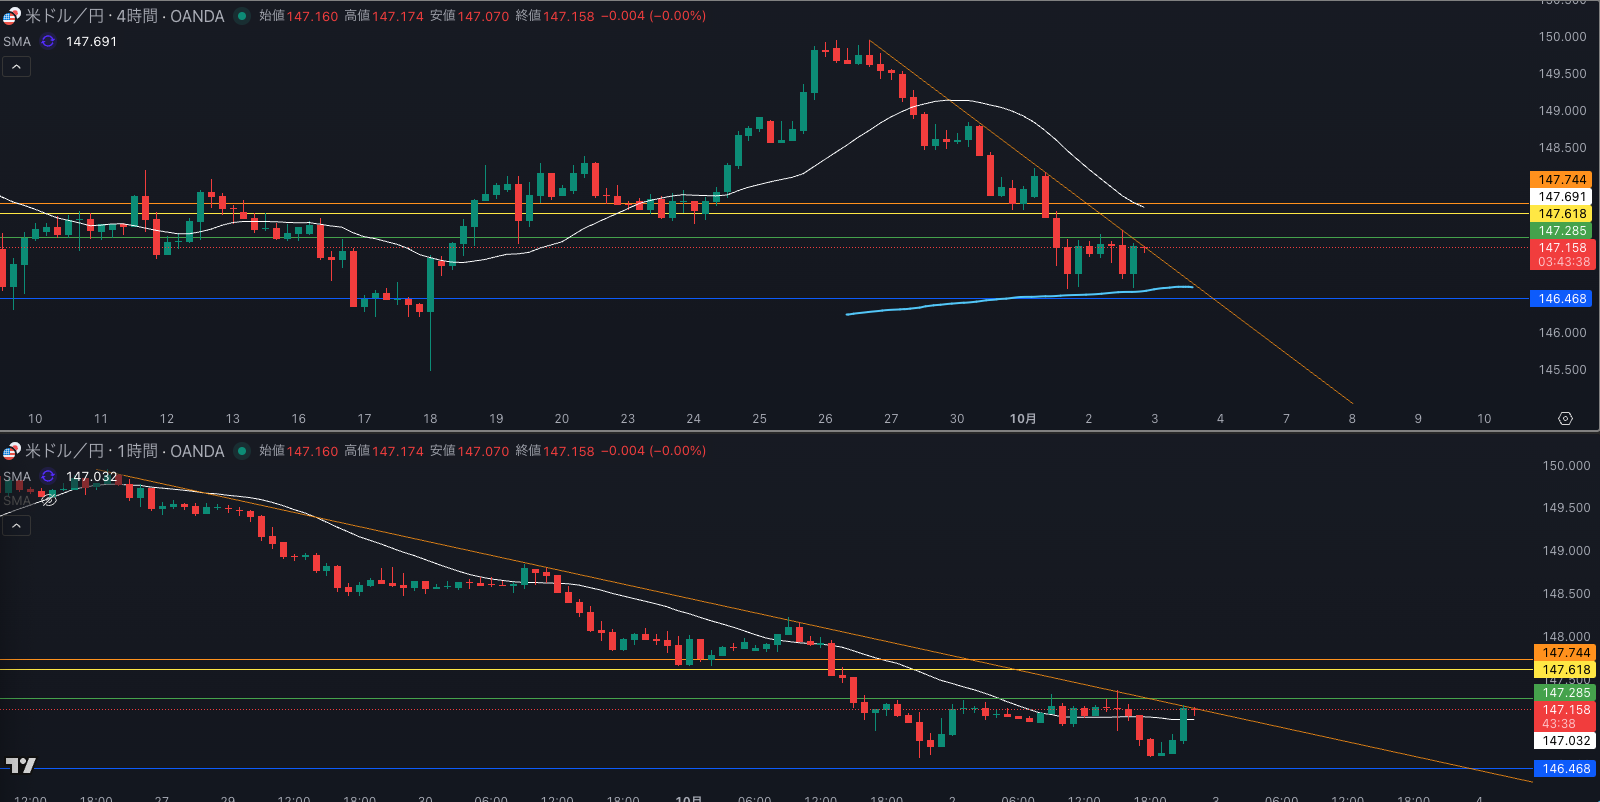The width and height of the screenshot is (1600, 802).
Task: Click SMA refresh icon on 1-hour chart
Action: [48, 476]
